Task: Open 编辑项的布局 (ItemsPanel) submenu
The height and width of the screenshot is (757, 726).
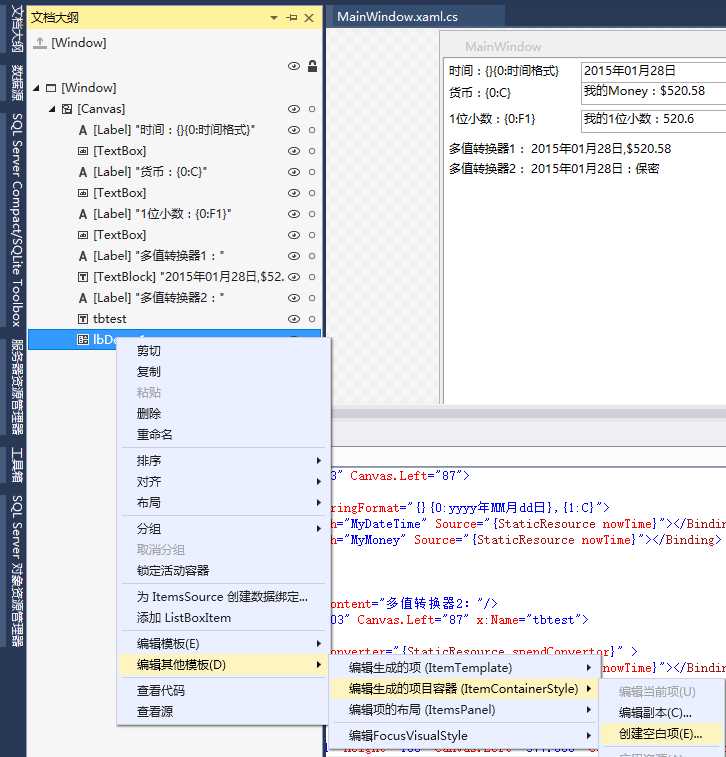Action: 464,710
